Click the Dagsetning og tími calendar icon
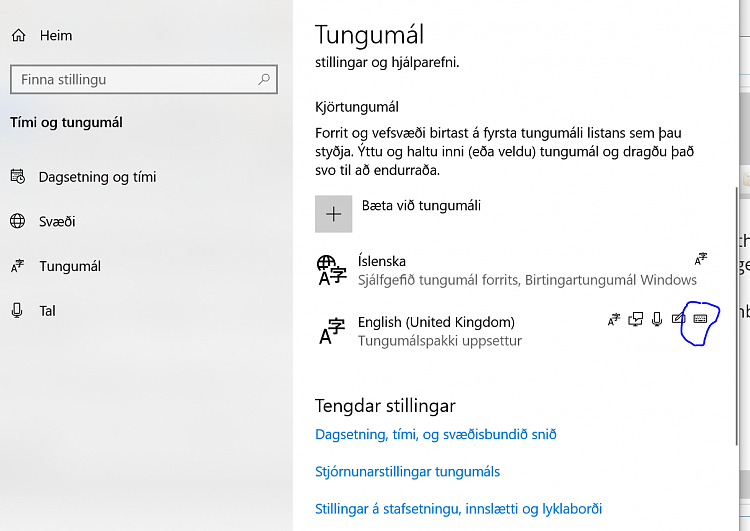 click(x=18, y=177)
